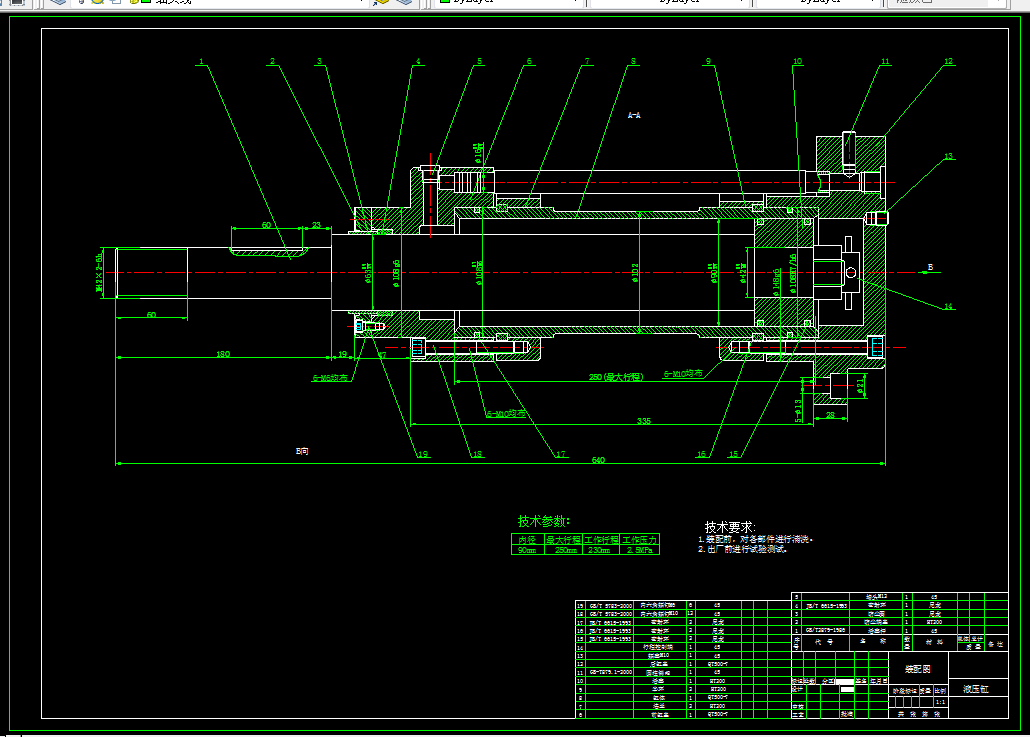Click the 6-M6均布 annotation

[330, 378]
